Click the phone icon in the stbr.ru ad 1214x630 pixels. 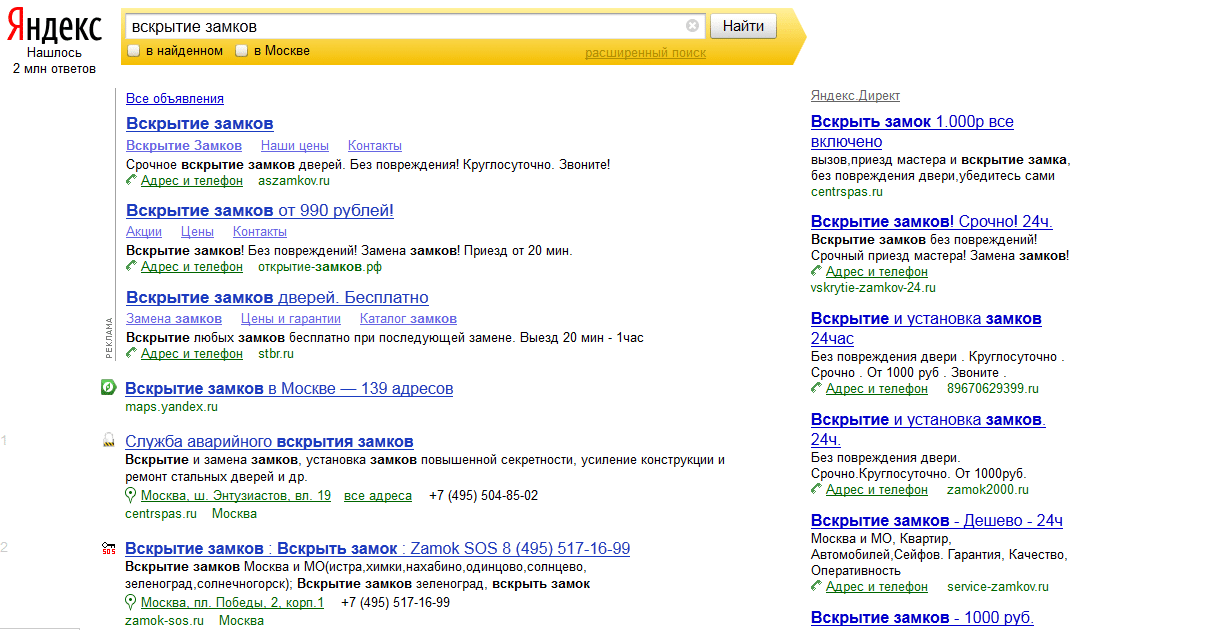tap(131, 353)
